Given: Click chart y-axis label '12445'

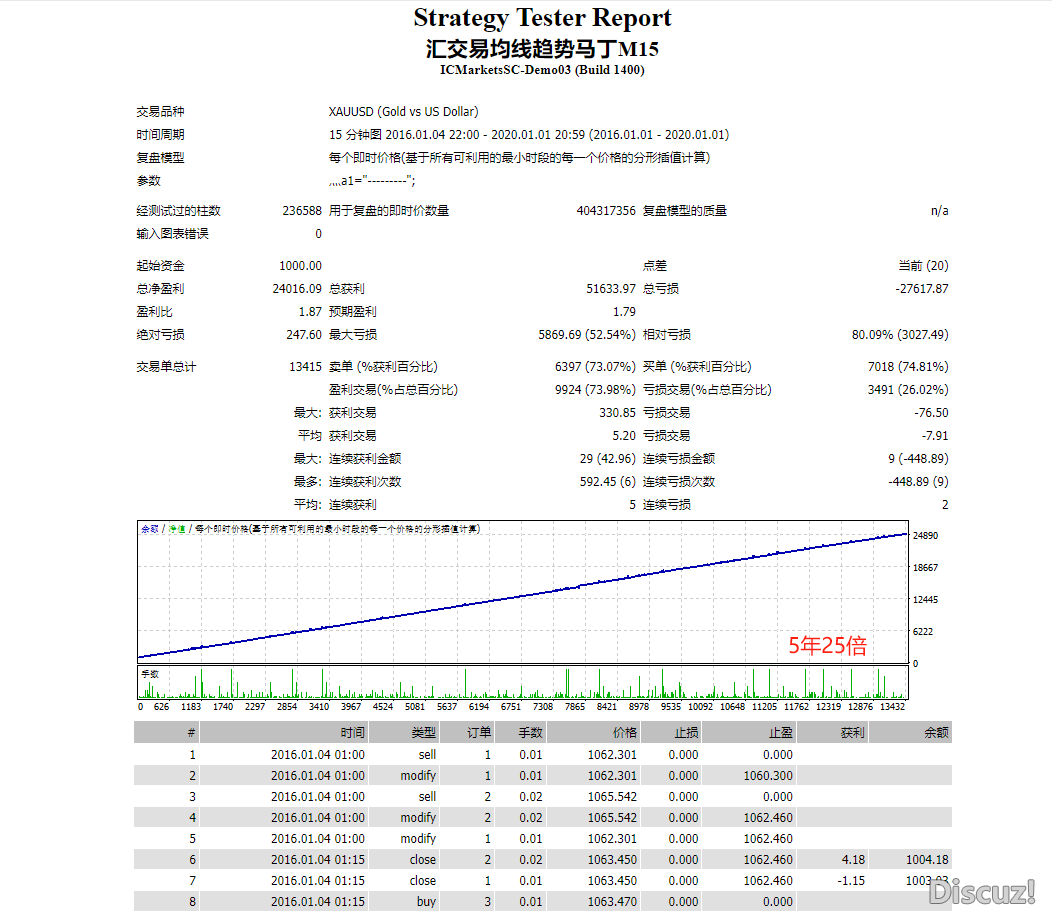Looking at the screenshot, I should point(925,599).
